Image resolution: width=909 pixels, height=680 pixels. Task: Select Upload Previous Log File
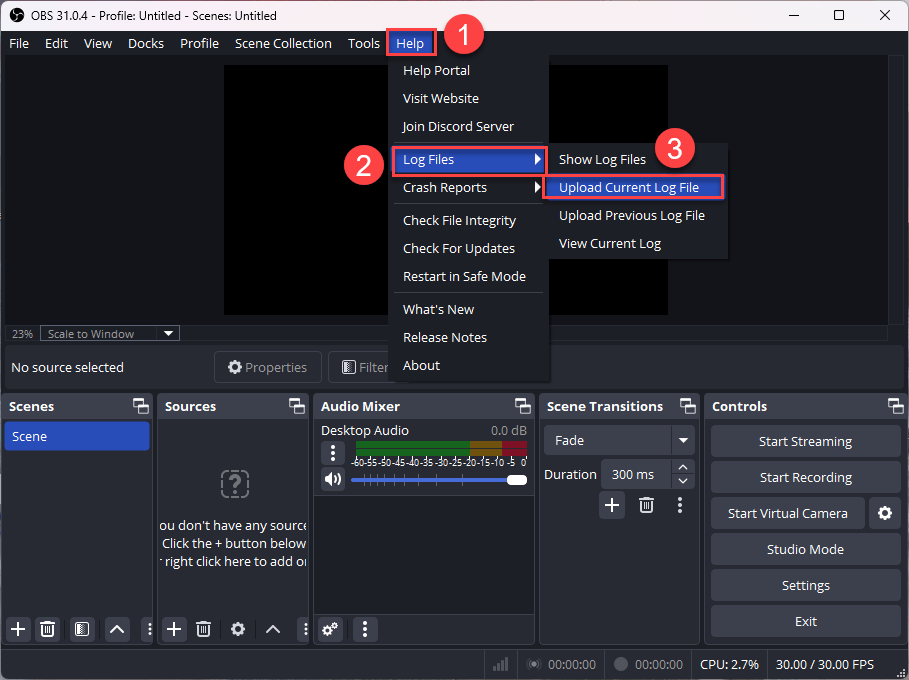pyautogui.click(x=637, y=216)
